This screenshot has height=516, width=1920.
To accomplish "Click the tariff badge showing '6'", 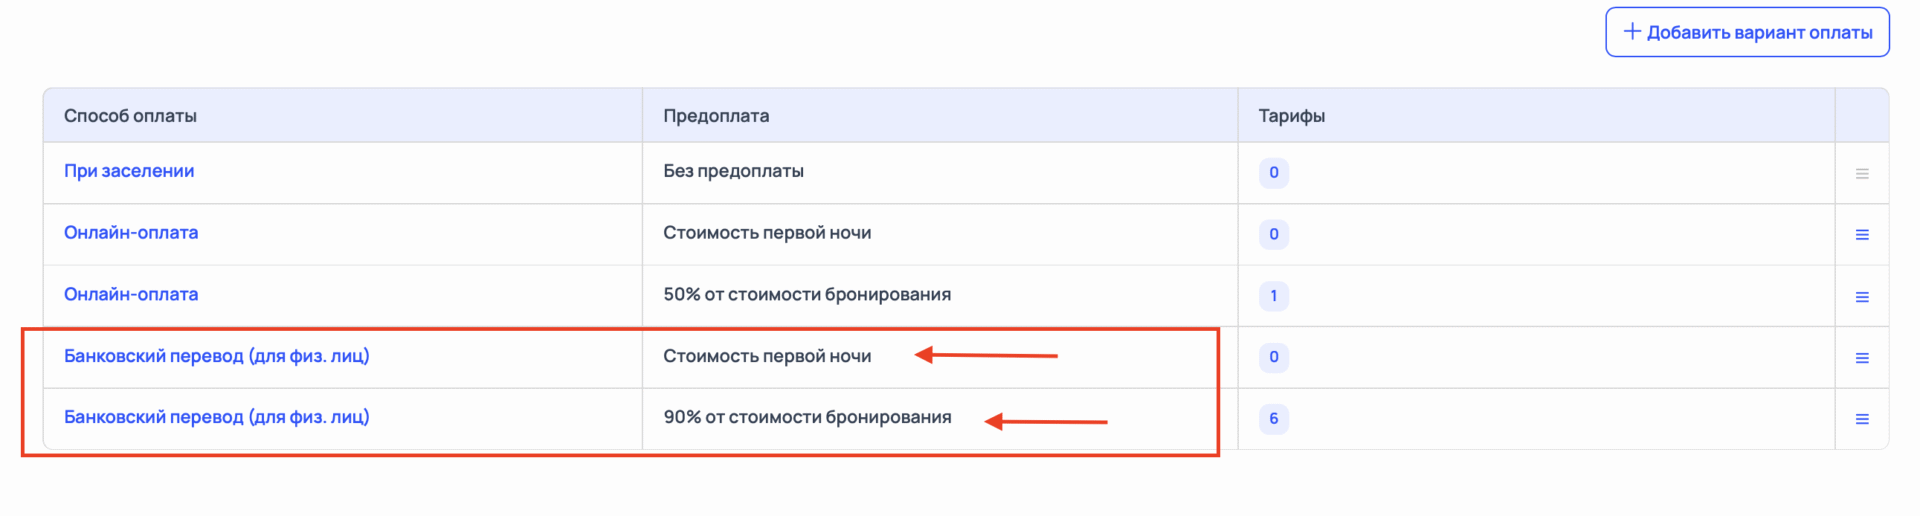I will (1273, 419).
